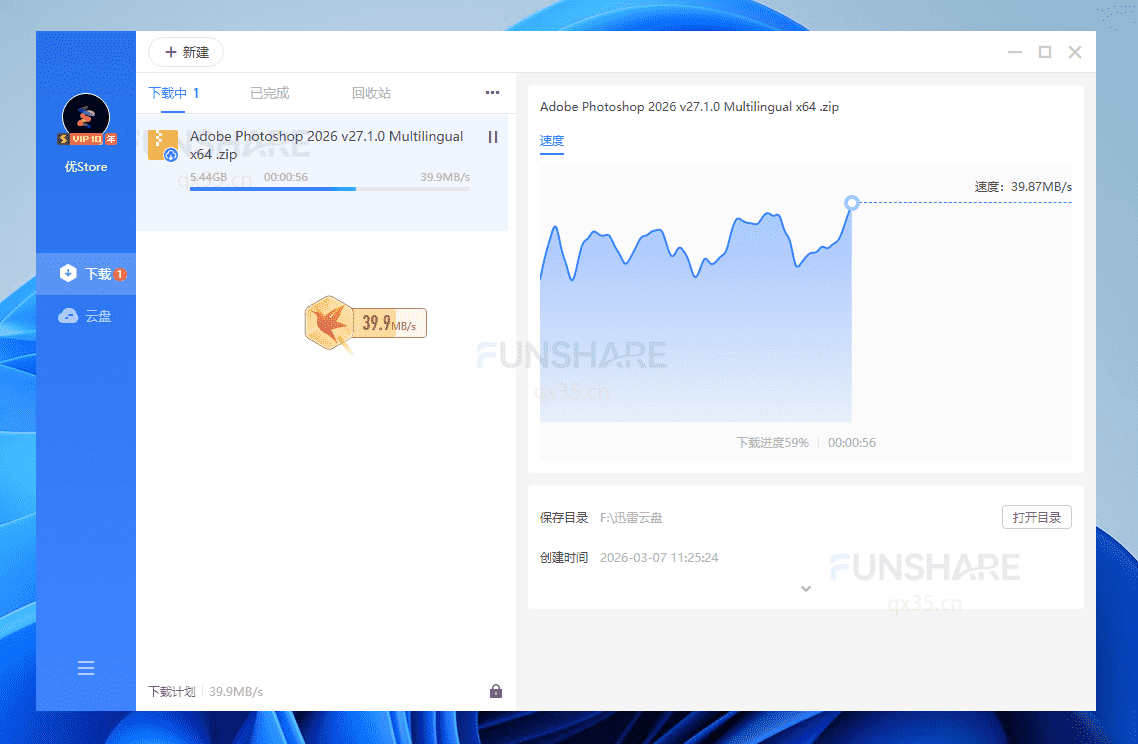Screen dimensions: 1138x744
Task: Open the 云盘 cloud drive sidebar section
Action: click(x=85, y=315)
